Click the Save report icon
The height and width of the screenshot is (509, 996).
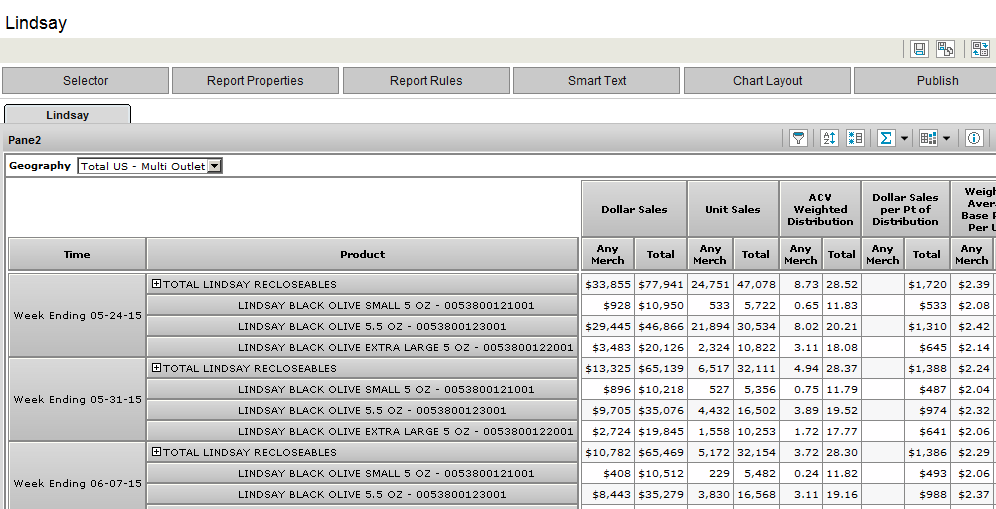point(919,49)
